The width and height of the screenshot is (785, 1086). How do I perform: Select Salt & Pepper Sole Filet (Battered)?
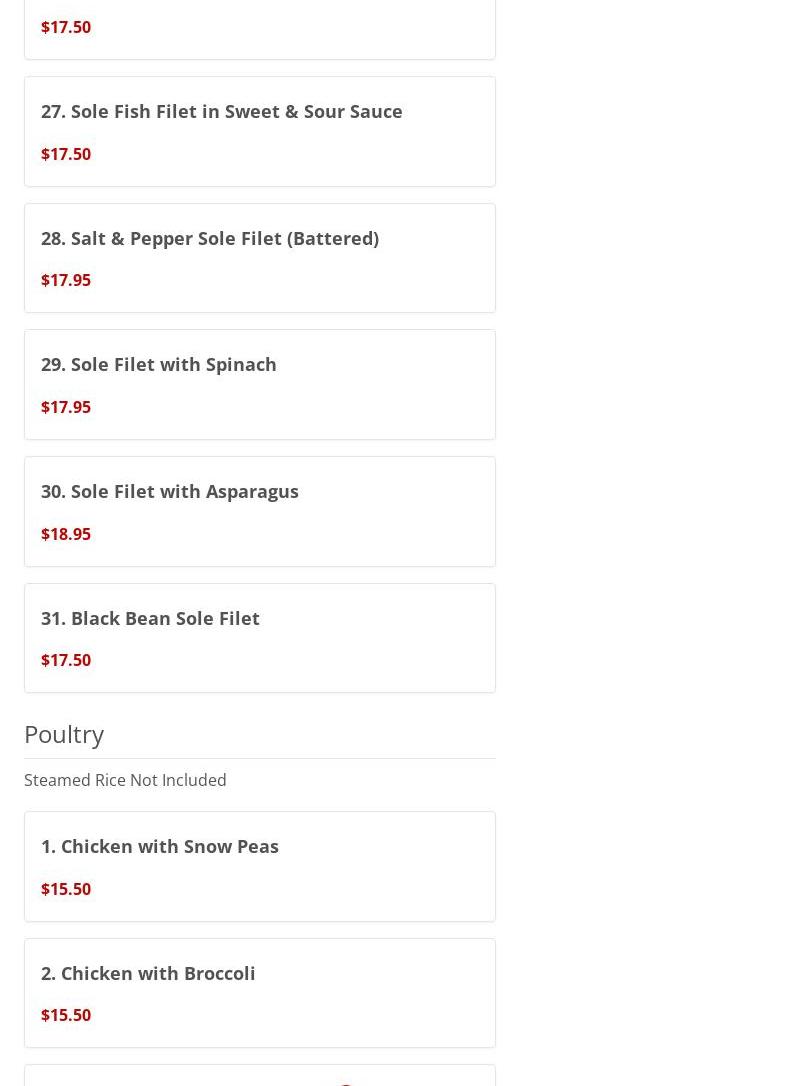[209, 238]
